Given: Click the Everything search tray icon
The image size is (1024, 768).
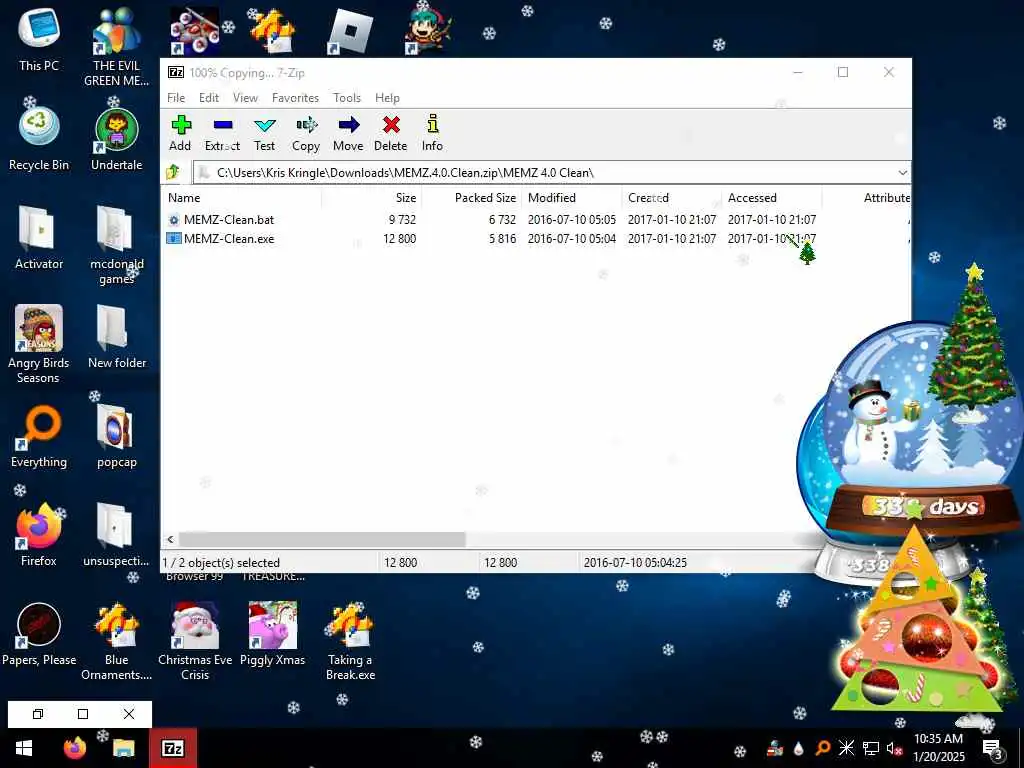Looking at the screenshot, I should point(823,748).
